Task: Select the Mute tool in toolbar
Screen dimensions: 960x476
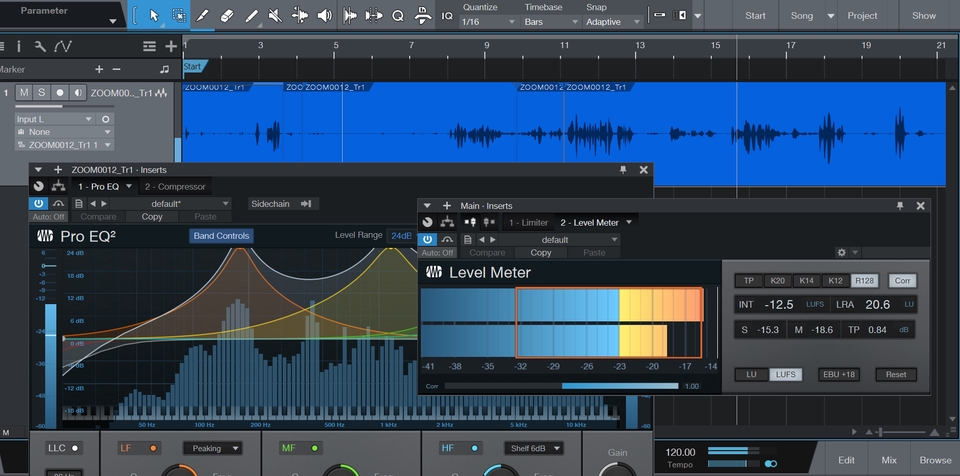Action: click(x=276, y=16)
